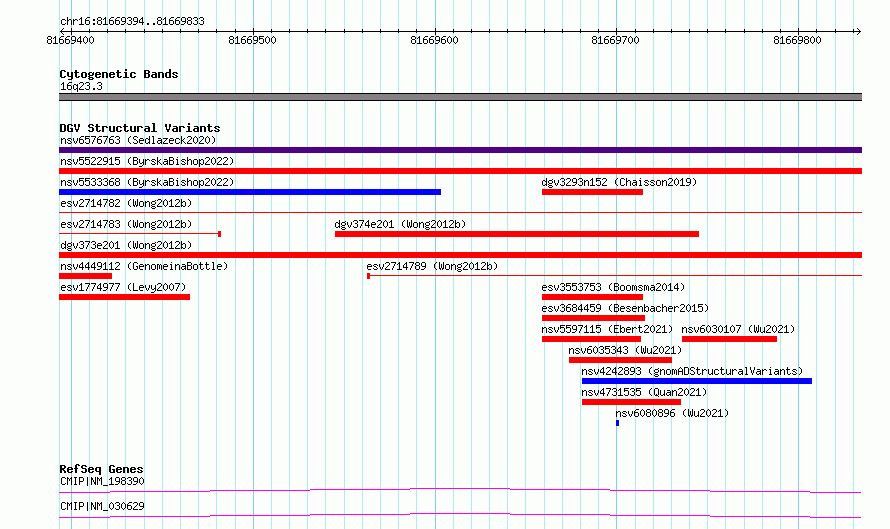The width and height of the screenshot is (890, 529).
Task: Click the red esv3553753 variant bar
Action: 592,297
